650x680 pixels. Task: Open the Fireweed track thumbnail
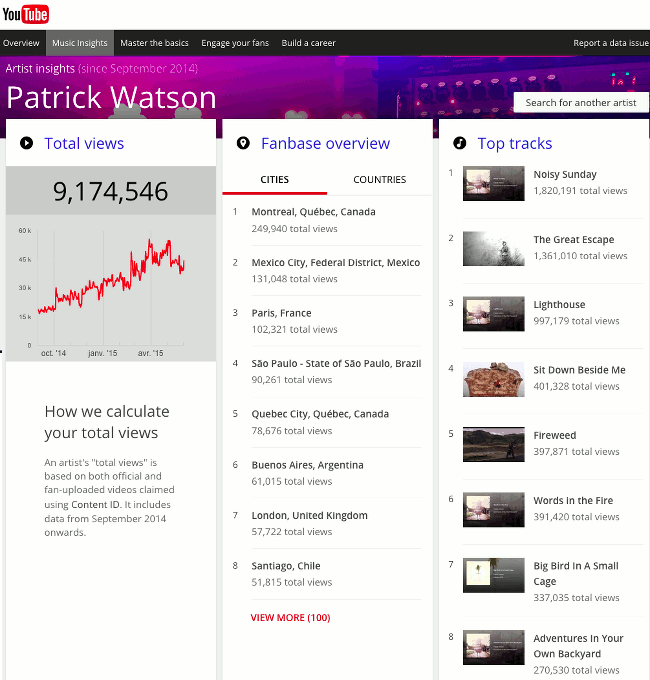pos(493,444)
